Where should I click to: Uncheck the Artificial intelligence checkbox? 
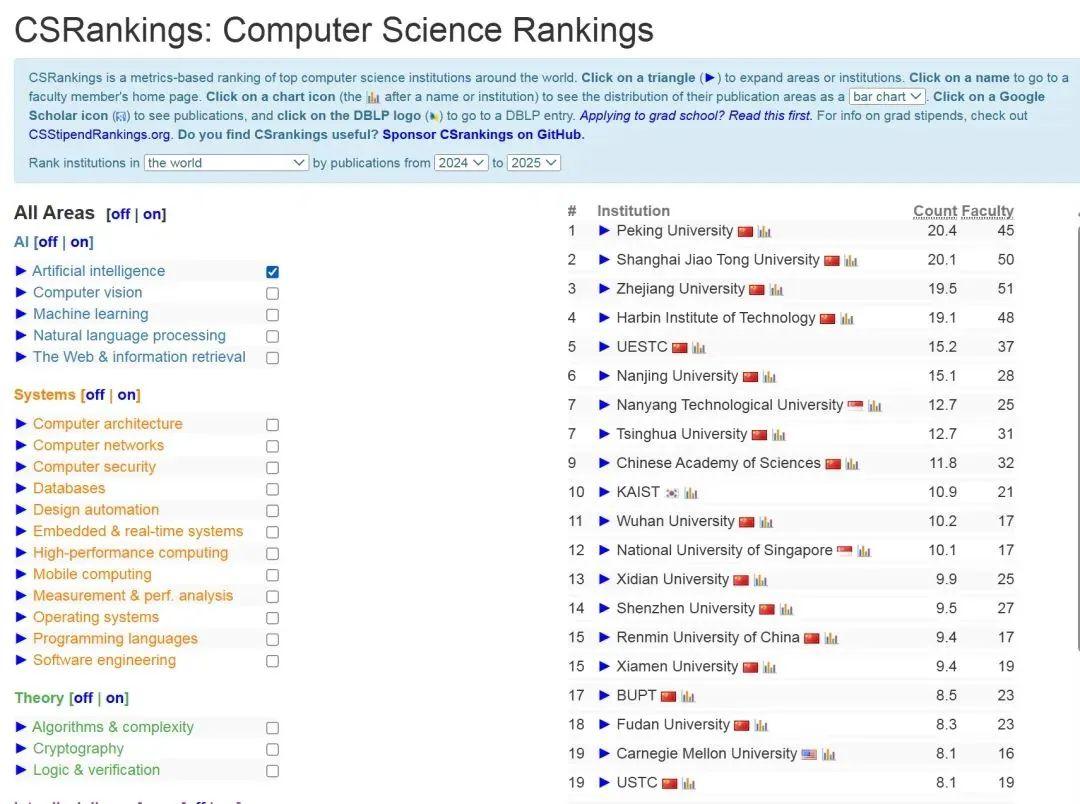(273, 272)
